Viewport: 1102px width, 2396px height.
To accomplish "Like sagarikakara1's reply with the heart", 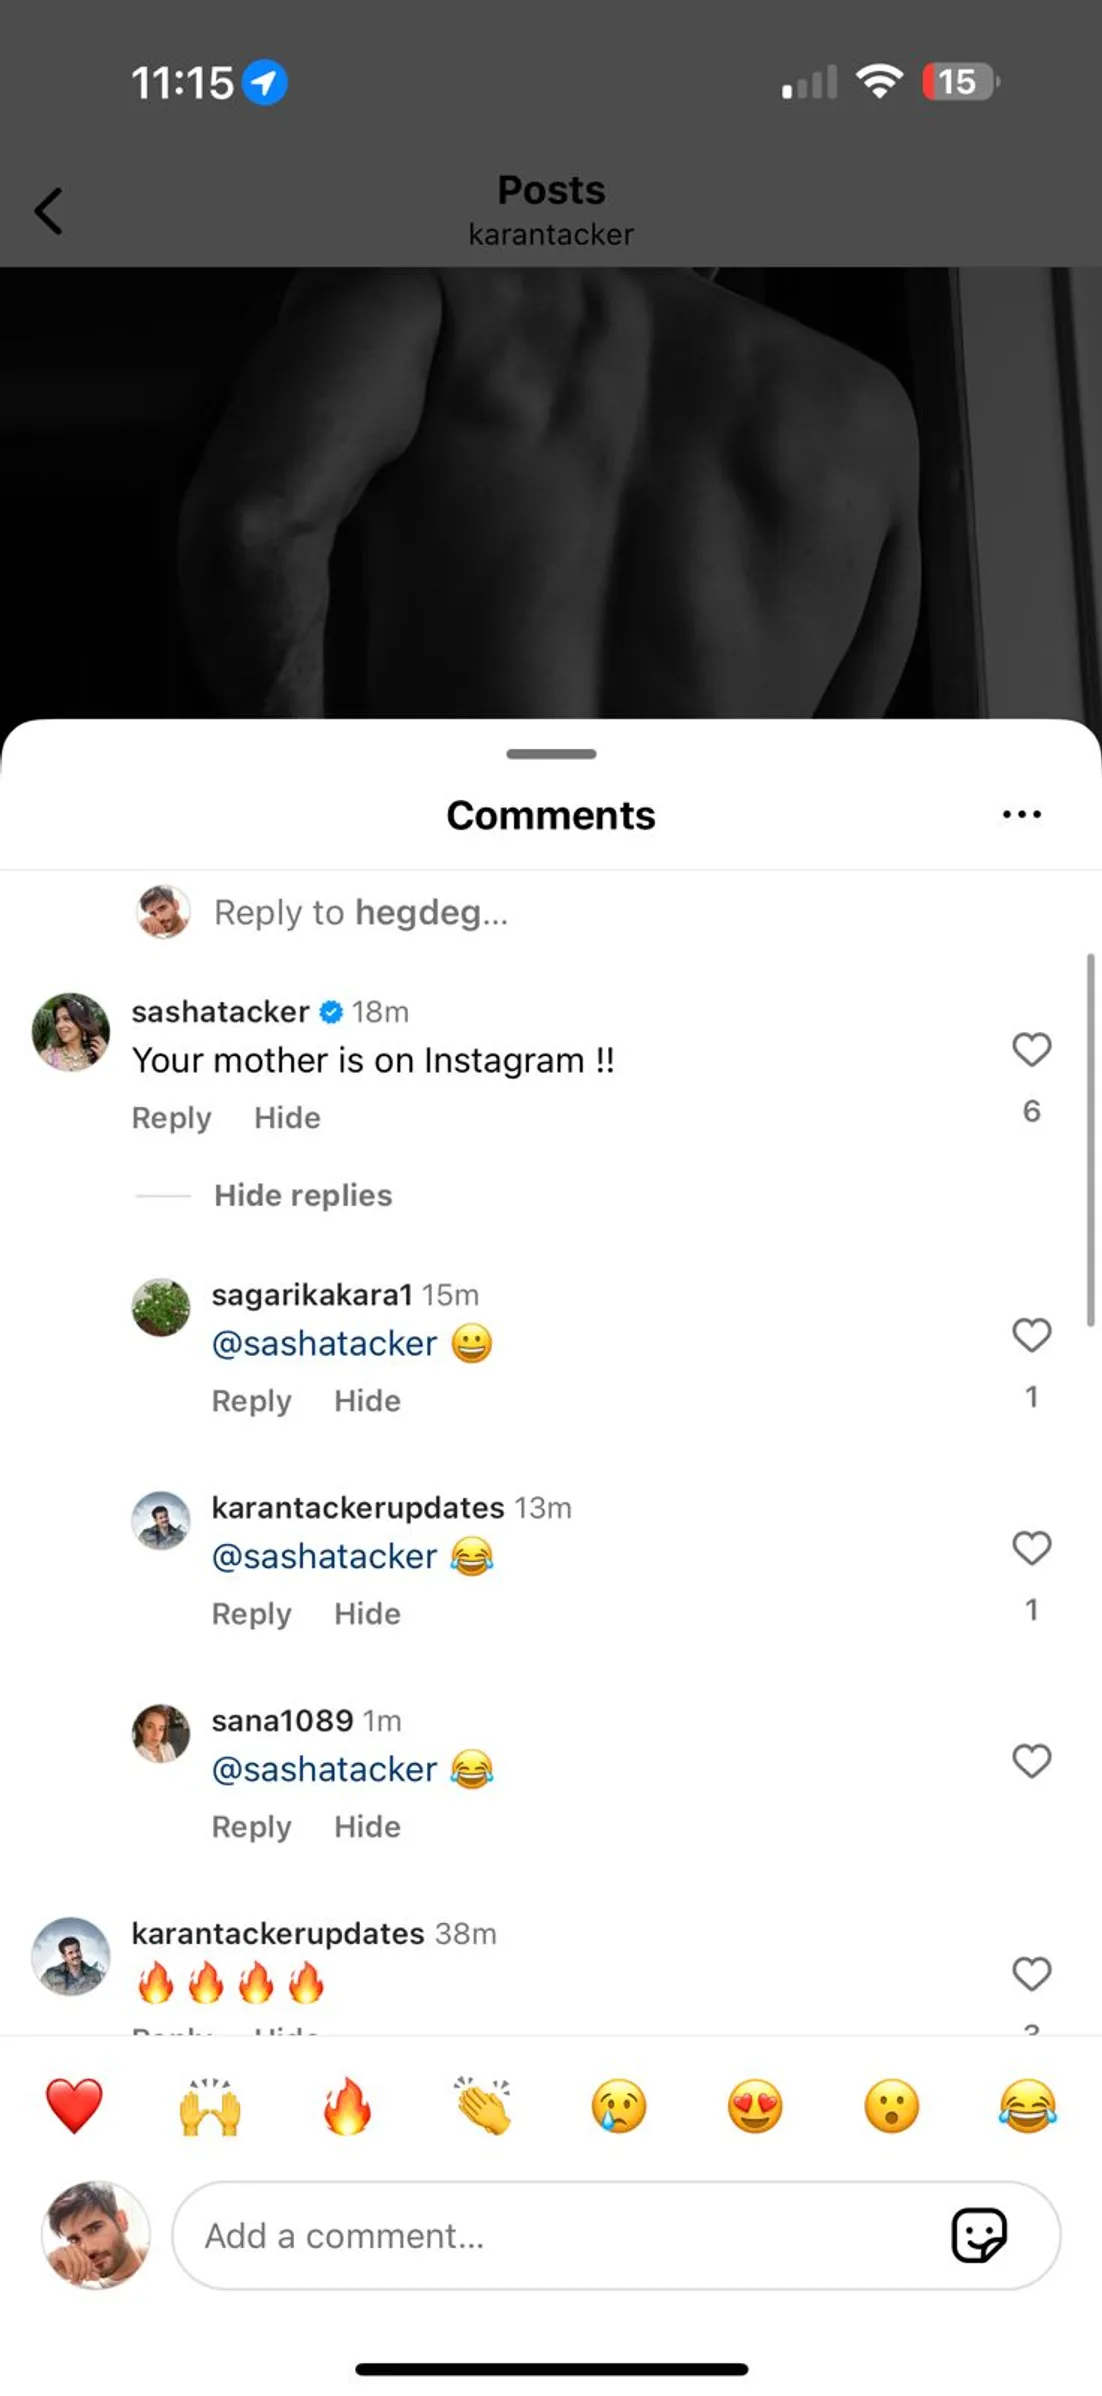I will click(x=1031, y=1335).
